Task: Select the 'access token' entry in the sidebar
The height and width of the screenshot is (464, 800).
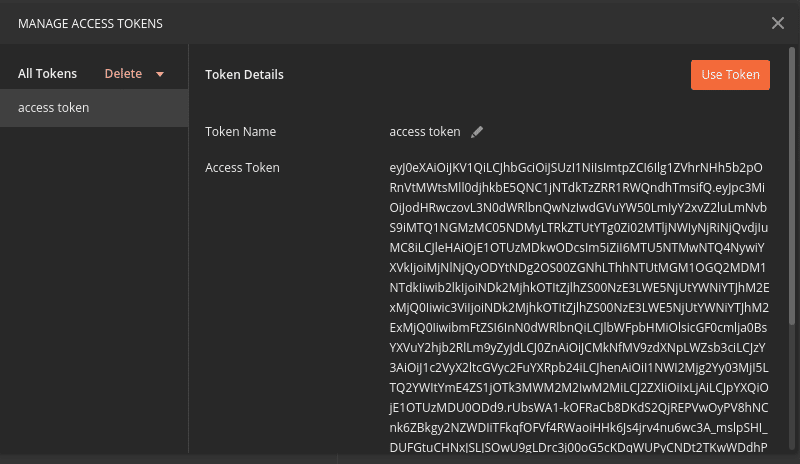Action: (94, 108)
